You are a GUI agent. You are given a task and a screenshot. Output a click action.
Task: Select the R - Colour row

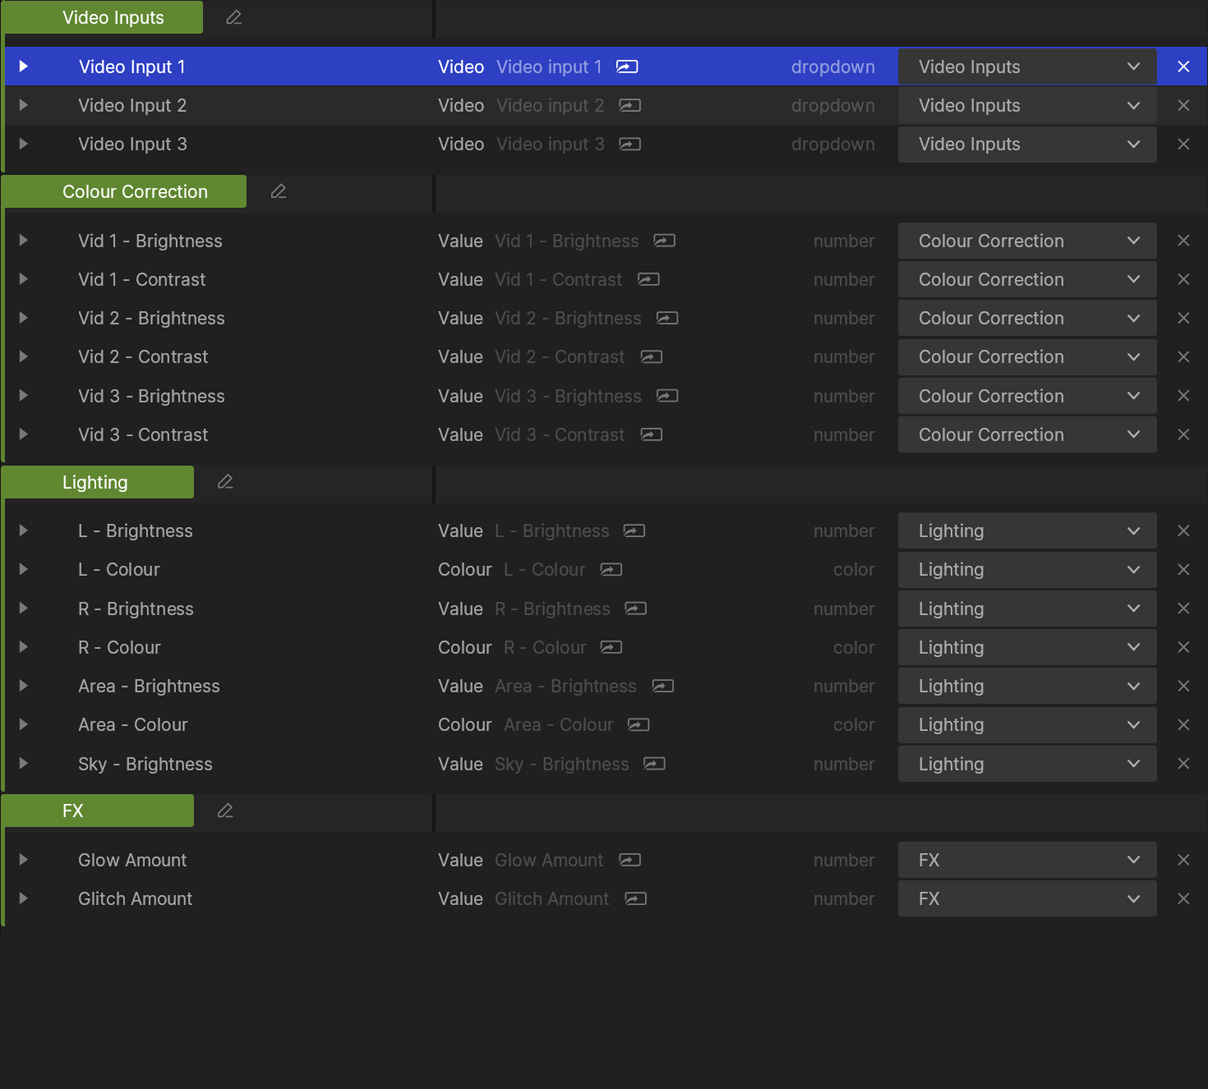click(x=119, y=648)
